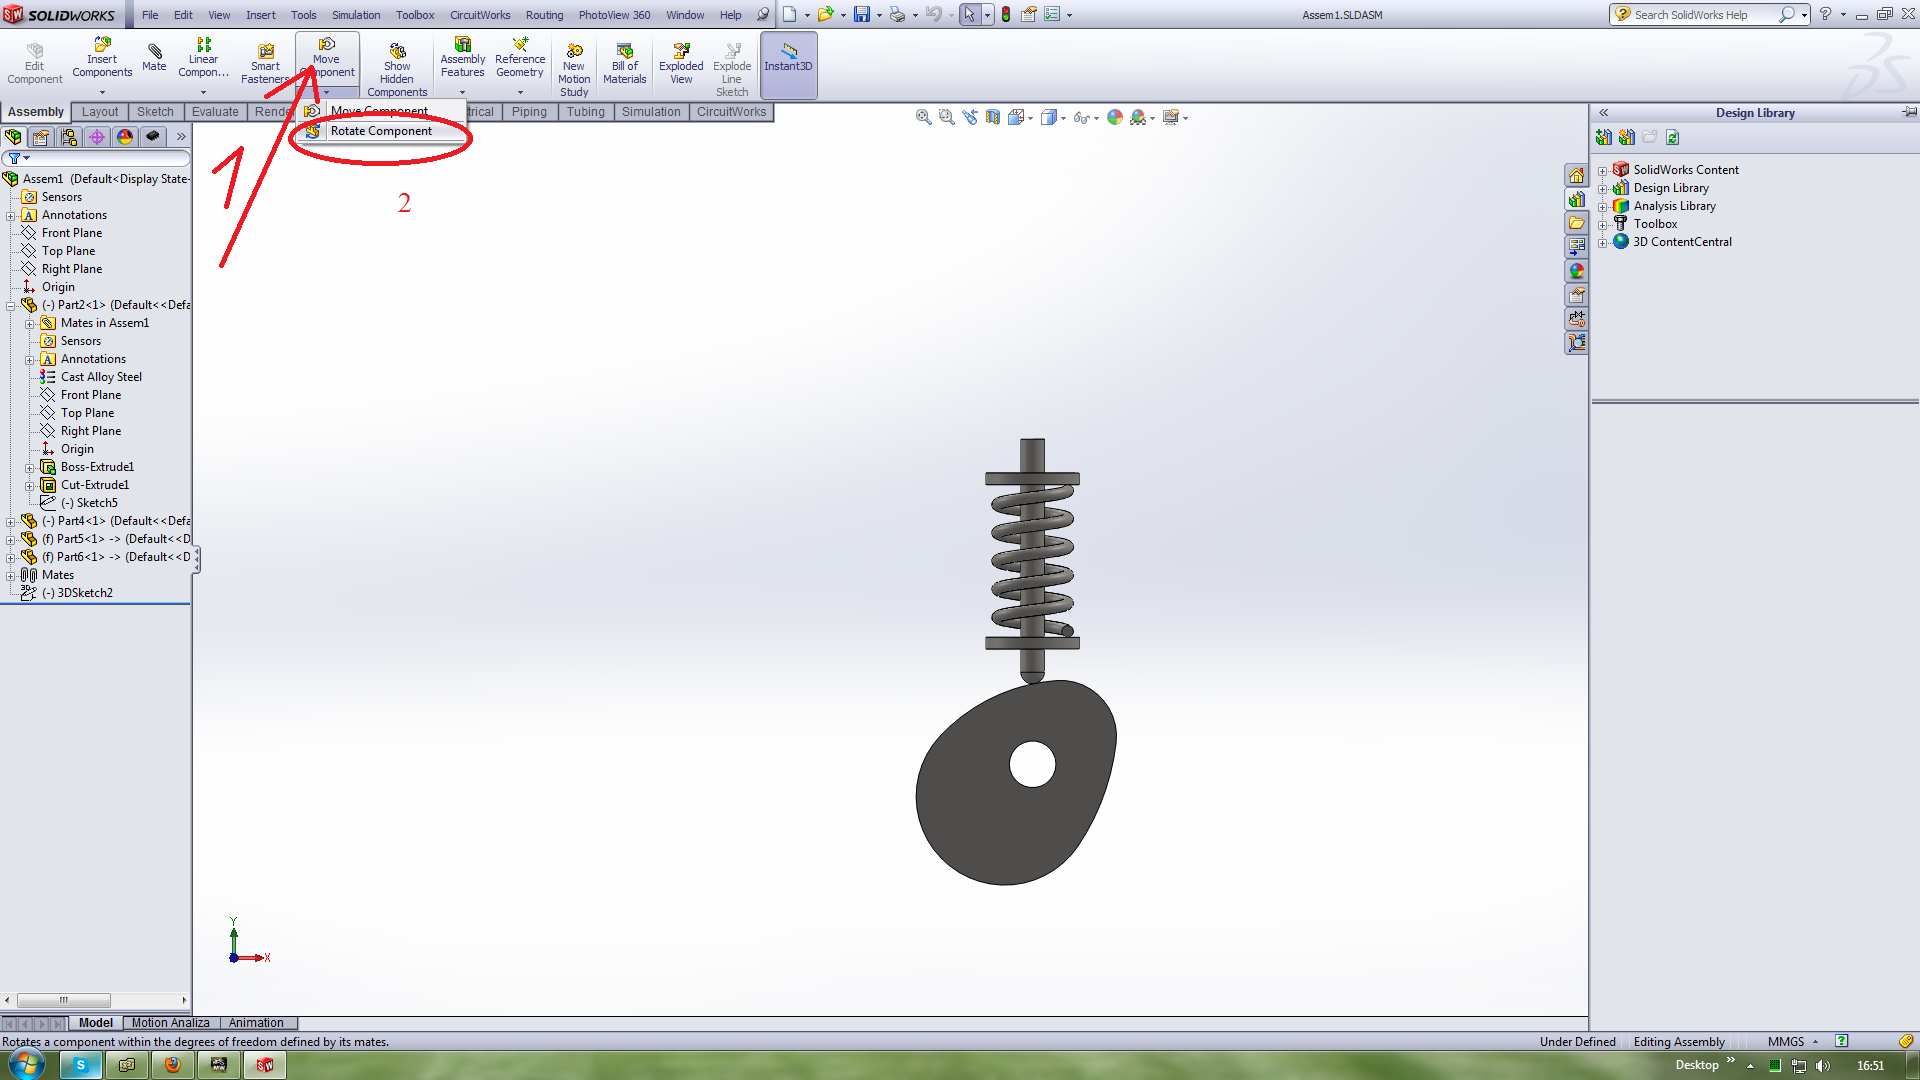1920x1080 pixels.
Task: Expand the Toolbox node in Design Library
Action: (x=1604, y=223)
